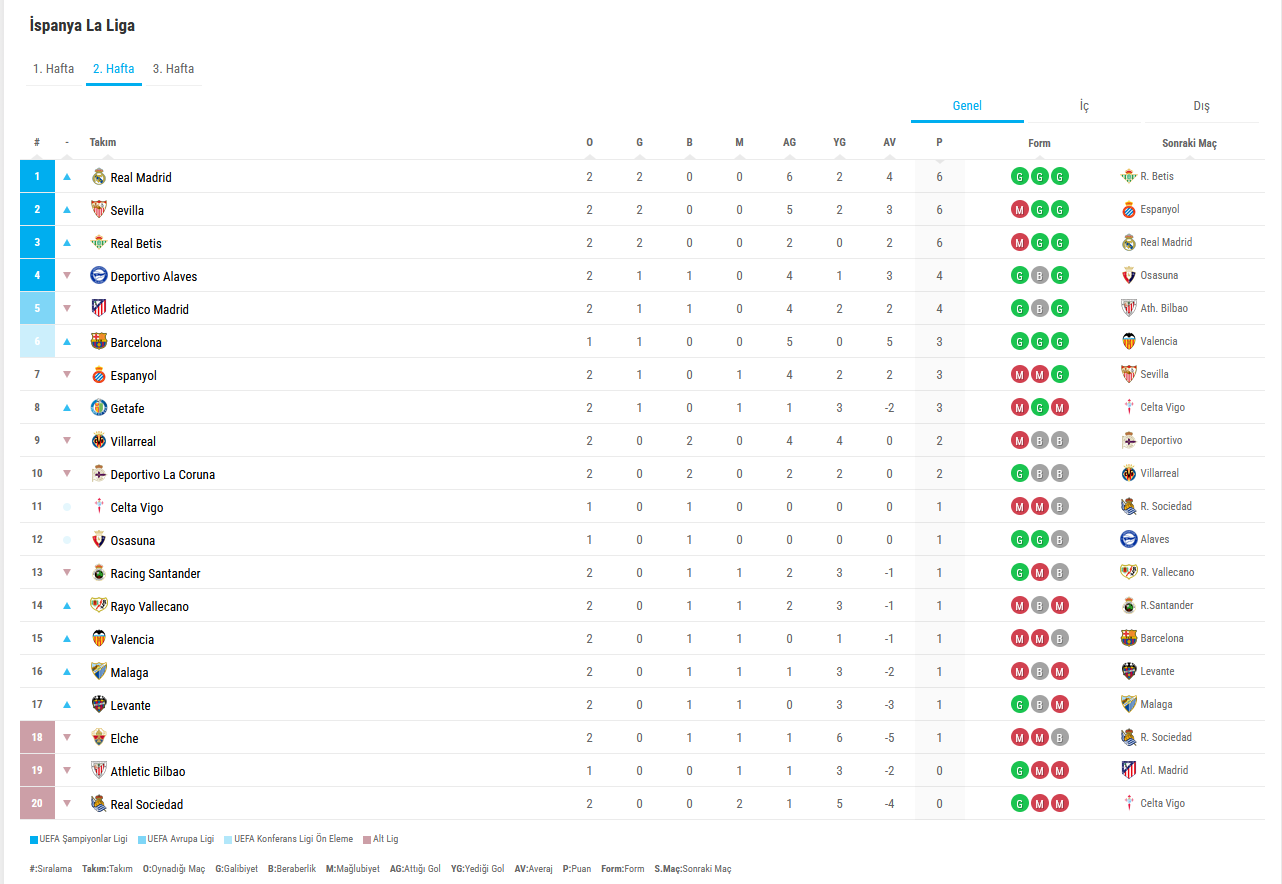Click the last form badge in Celta Vigo's row
The width and height of the screenshot is (1282, 884).
click(x=1060, y=507)
